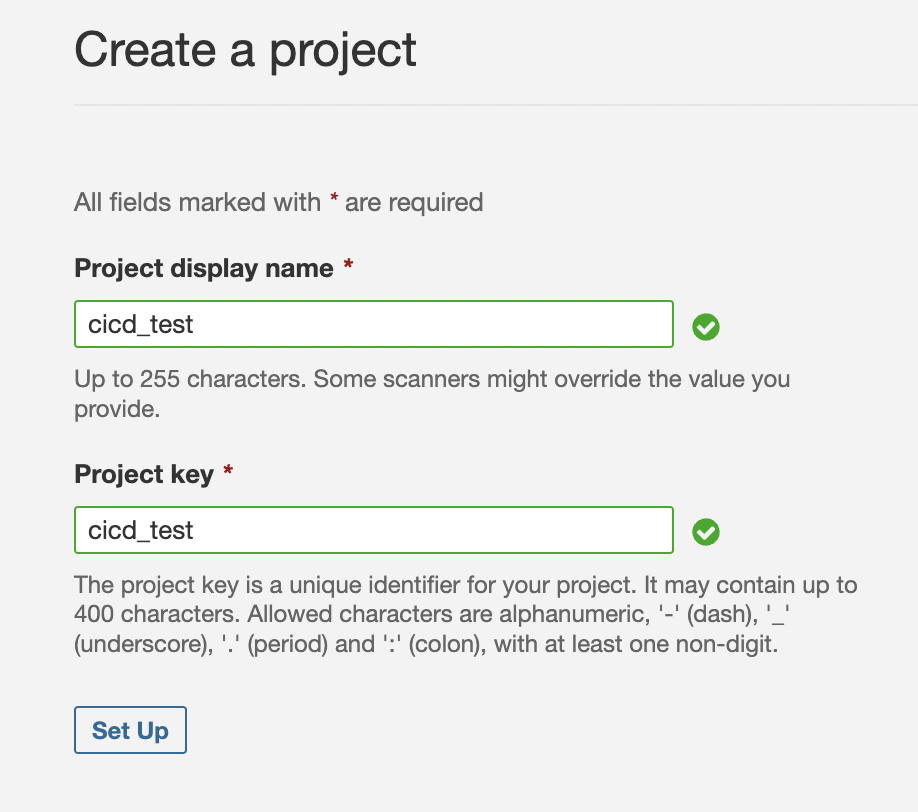Click the 'Create a project' heading
Screen dimensions: 918x812
point(245,49)
